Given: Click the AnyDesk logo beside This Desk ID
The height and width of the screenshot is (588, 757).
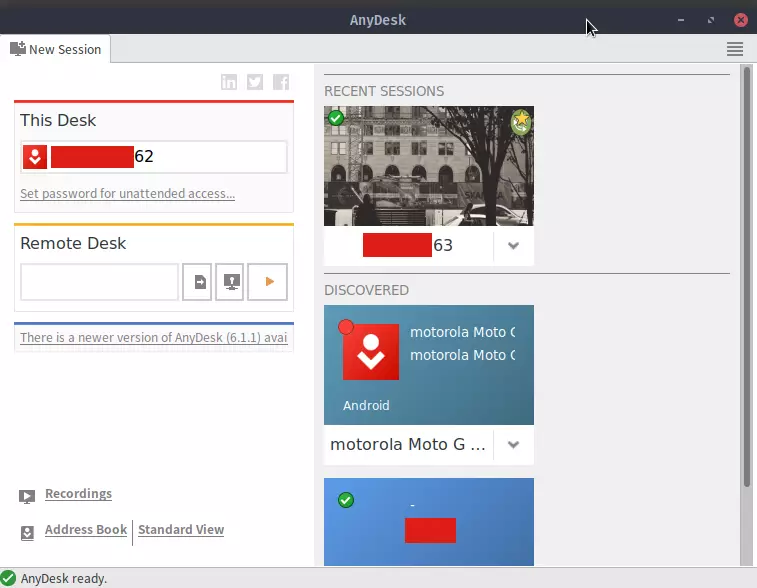Looking at the screenshot, I should [x=35, y=157].
